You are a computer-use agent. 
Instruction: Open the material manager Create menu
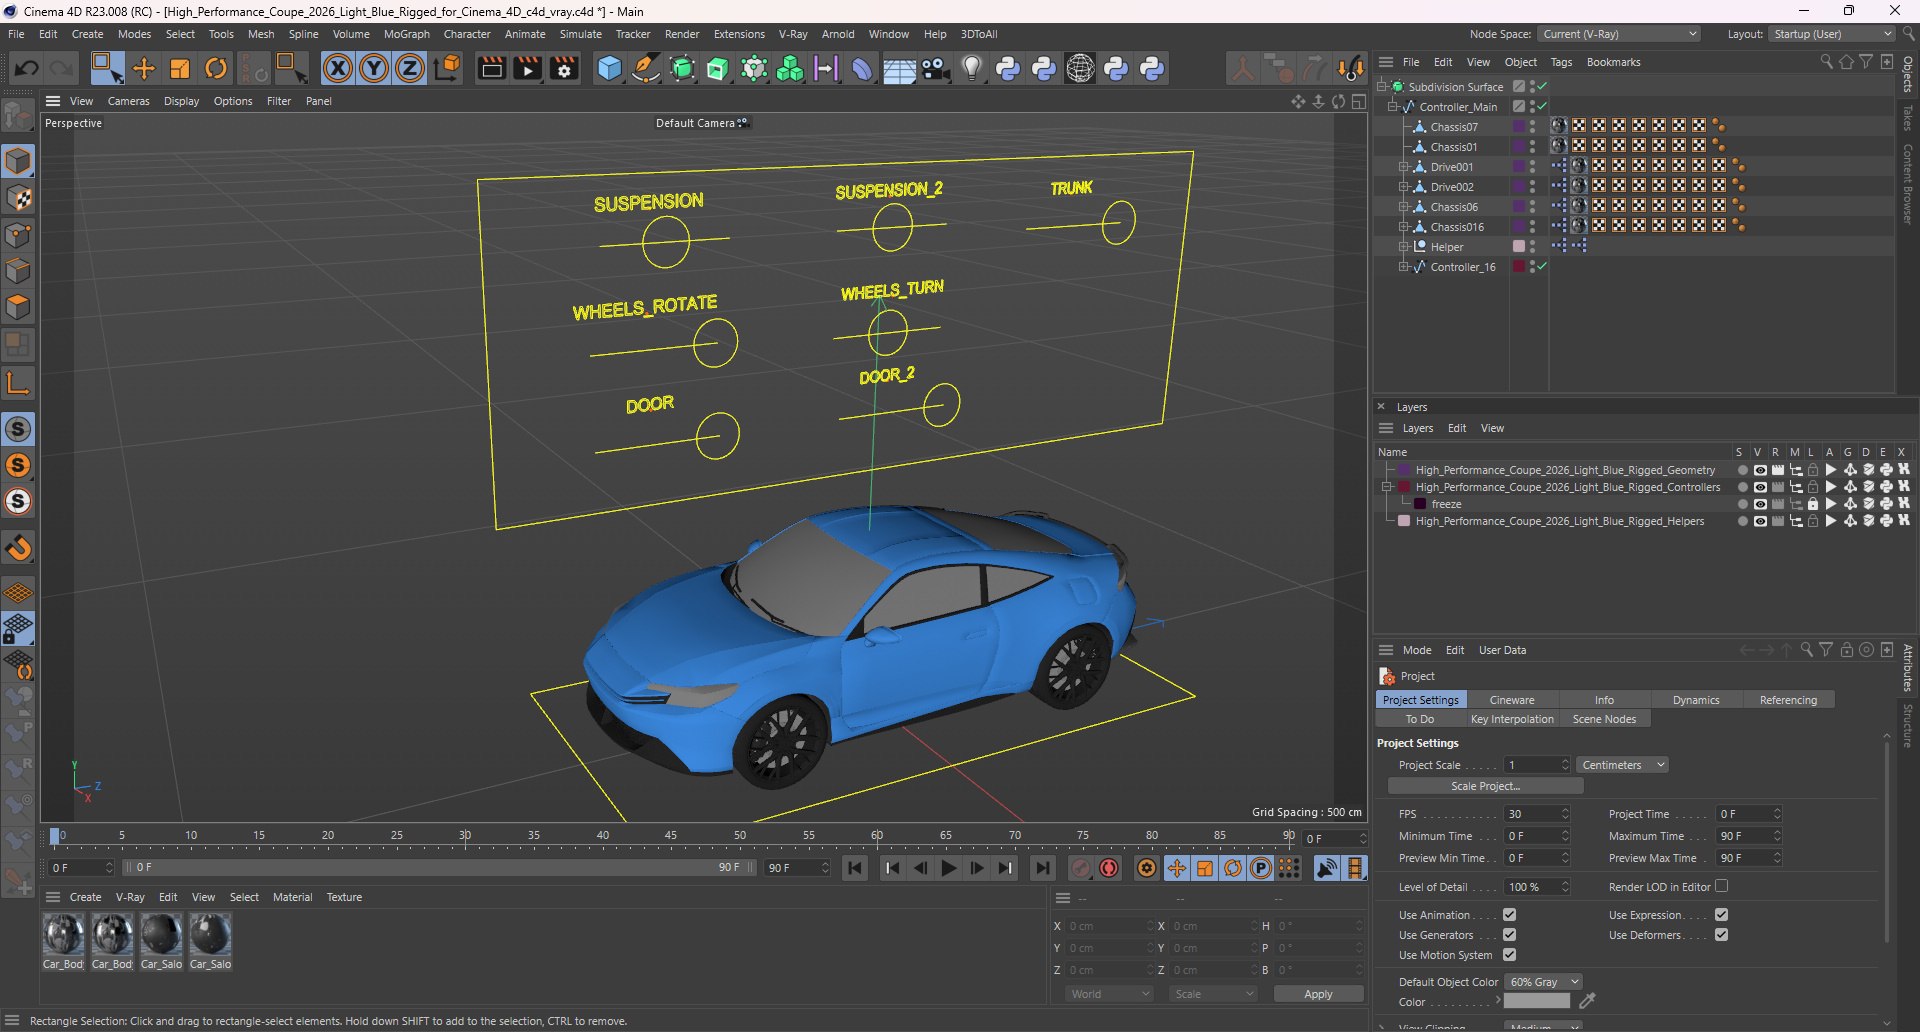click(x=85, y=897)
